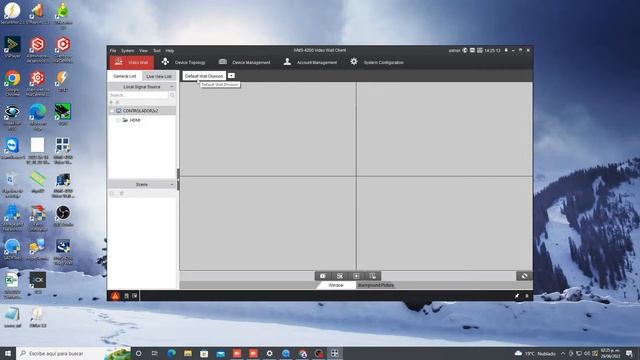Open the TeamViewer desktop shortcut

click(12, 149)
